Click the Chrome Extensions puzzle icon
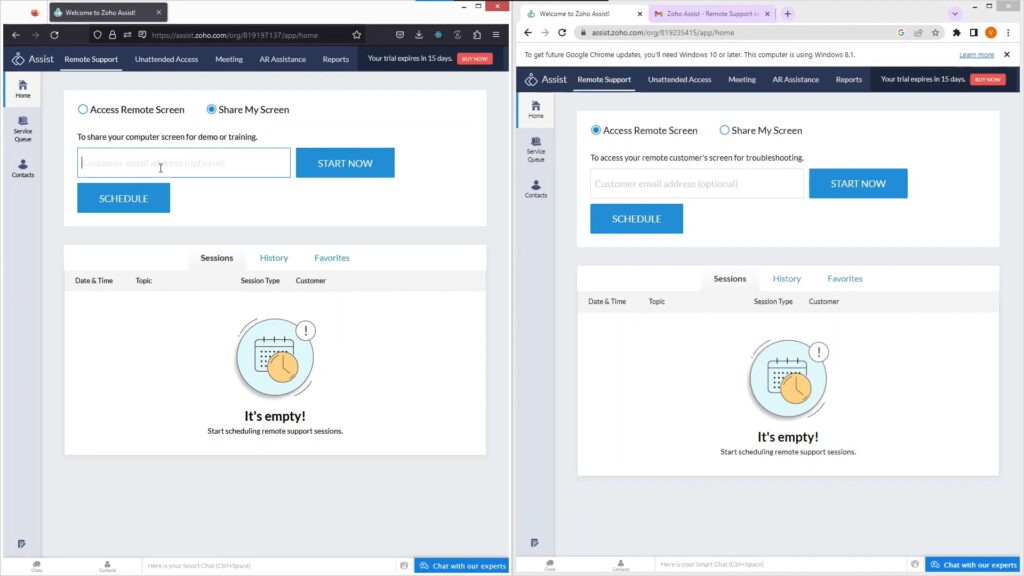 pos(957,32)
